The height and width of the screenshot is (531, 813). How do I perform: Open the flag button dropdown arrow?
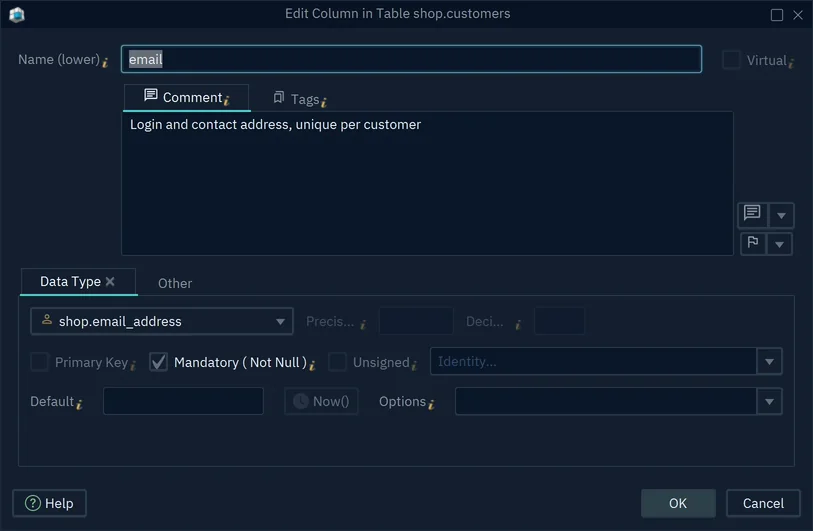click(x=779, y=244)
